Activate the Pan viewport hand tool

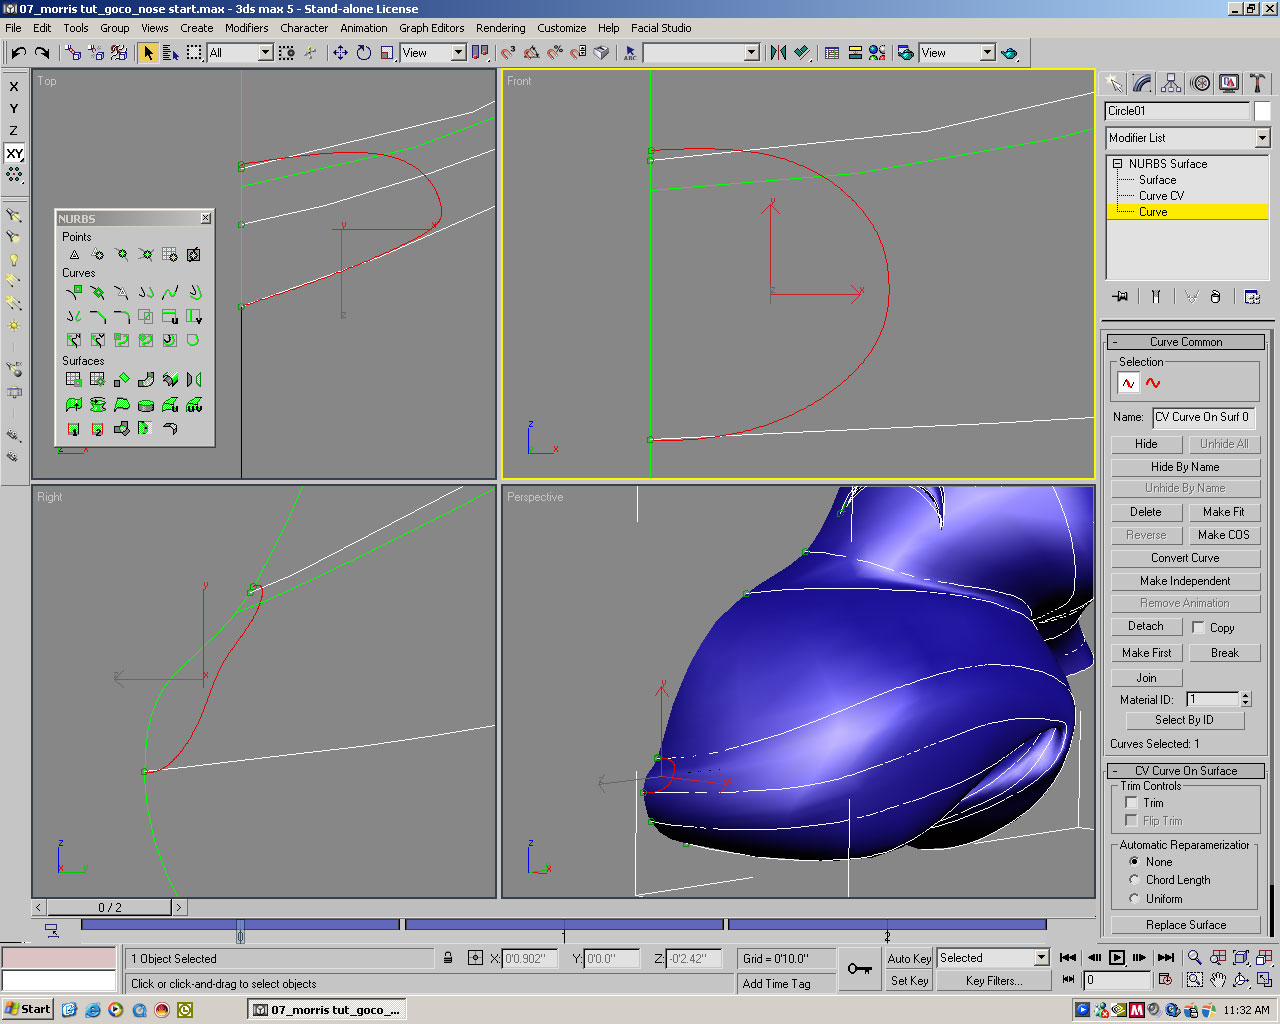pos(1218,980)
